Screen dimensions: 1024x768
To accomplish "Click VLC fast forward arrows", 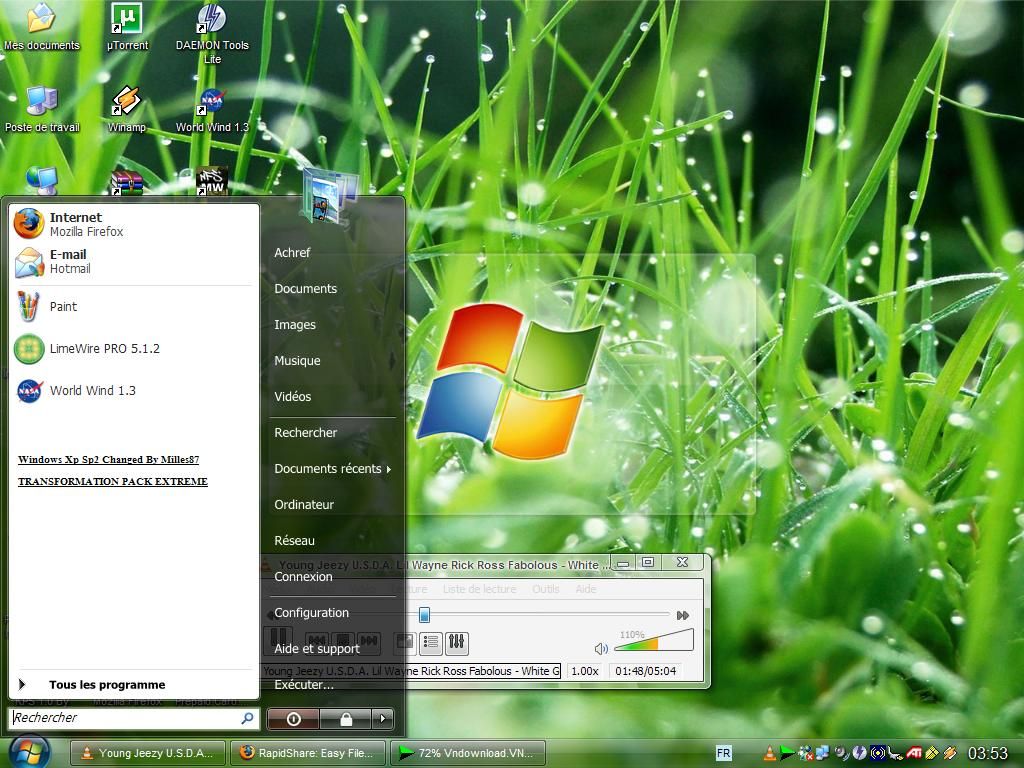I will click(682, 615).
